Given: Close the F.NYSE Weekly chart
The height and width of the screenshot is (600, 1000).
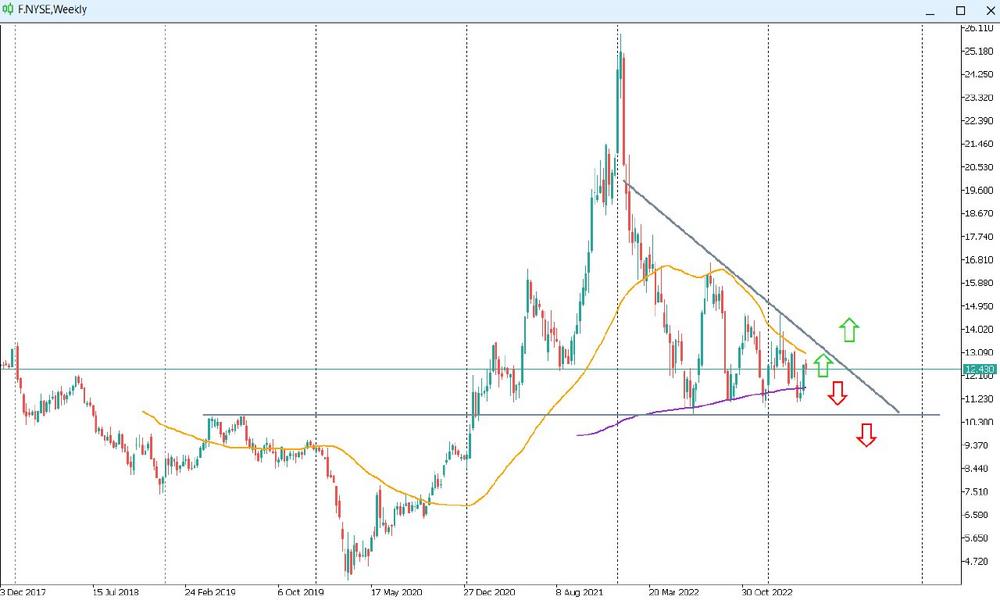Looking at the screenshot, I should tap(986, 10).
